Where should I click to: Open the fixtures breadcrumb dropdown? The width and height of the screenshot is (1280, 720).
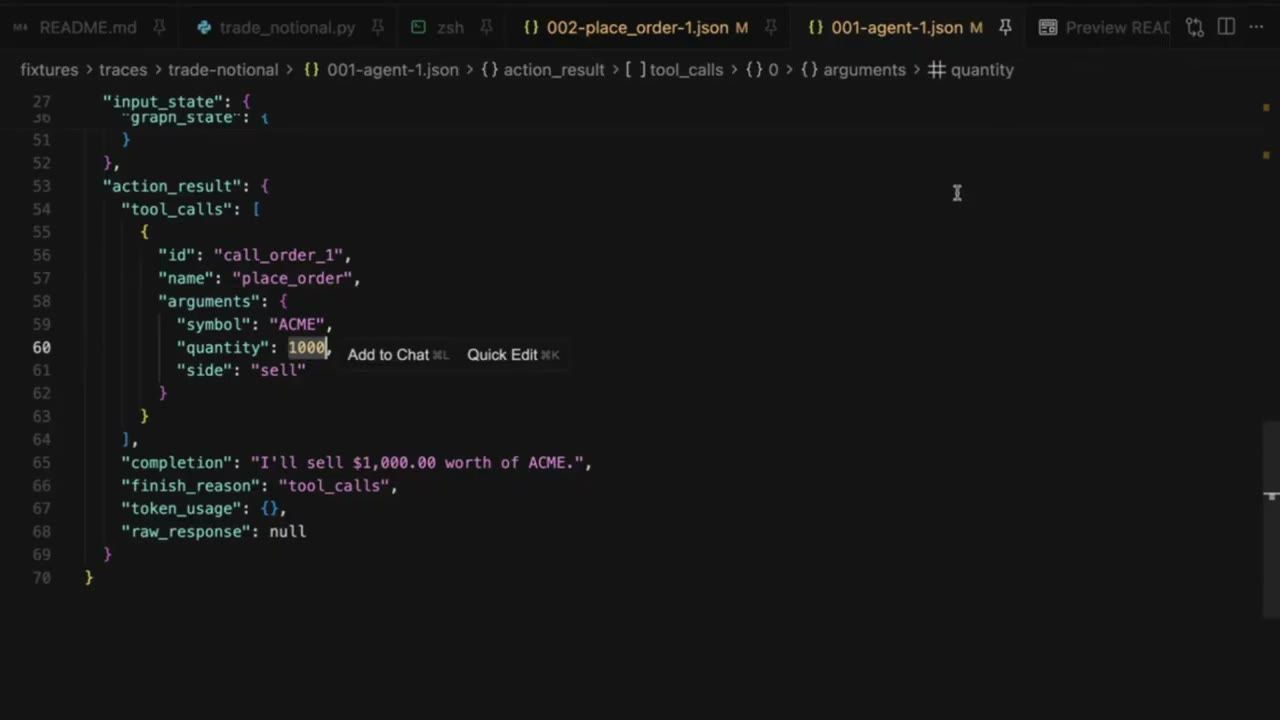49,70
